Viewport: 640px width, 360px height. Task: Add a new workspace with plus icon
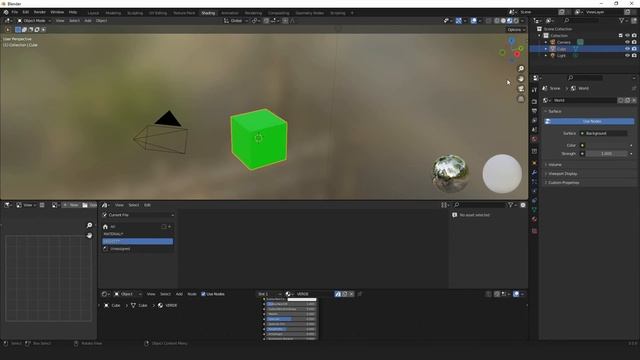pyautogui.click(x=352, y=13)
